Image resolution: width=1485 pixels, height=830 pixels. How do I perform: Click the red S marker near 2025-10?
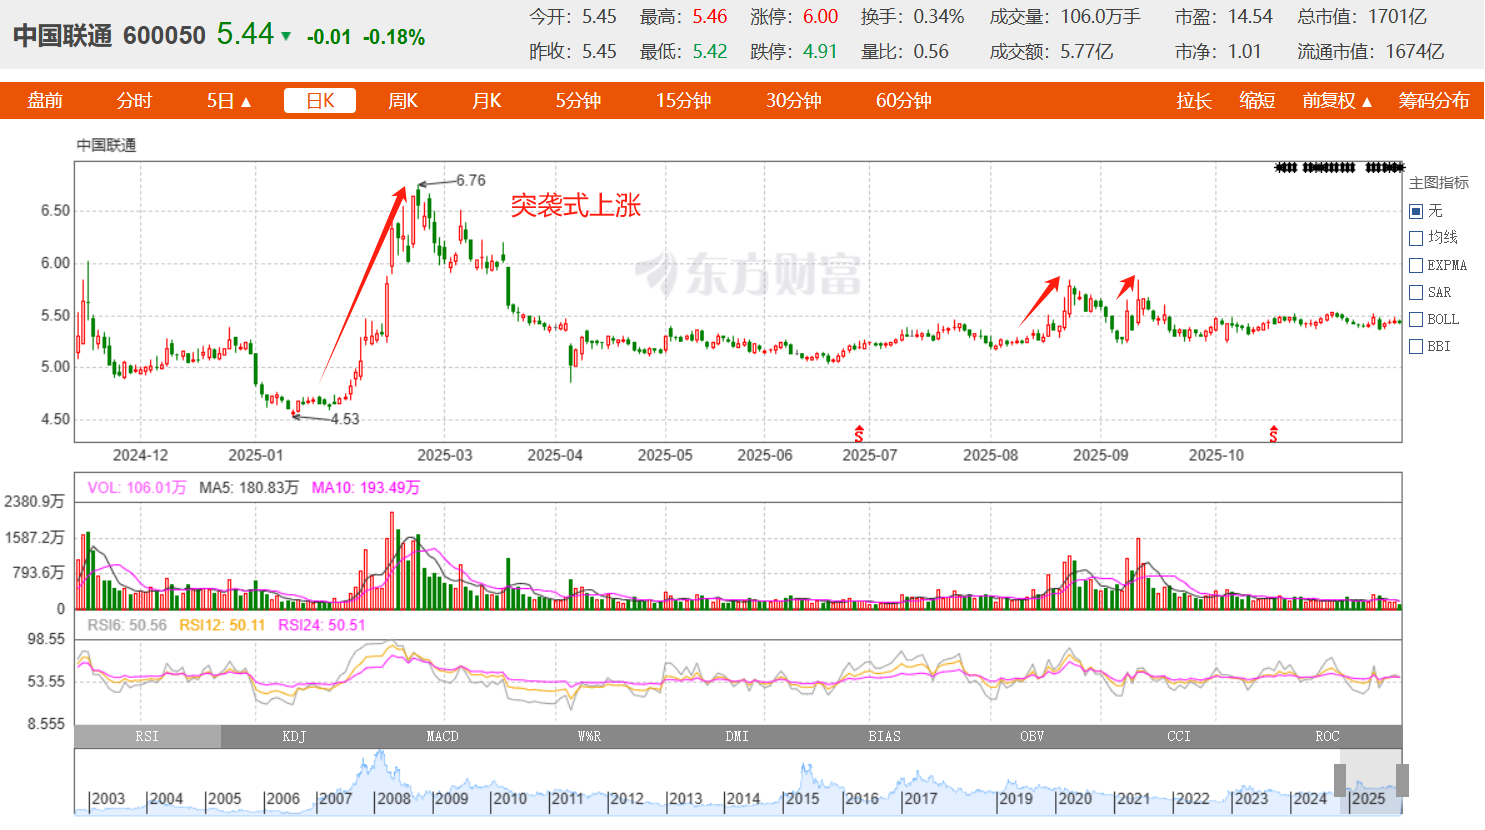point(1273,433)
